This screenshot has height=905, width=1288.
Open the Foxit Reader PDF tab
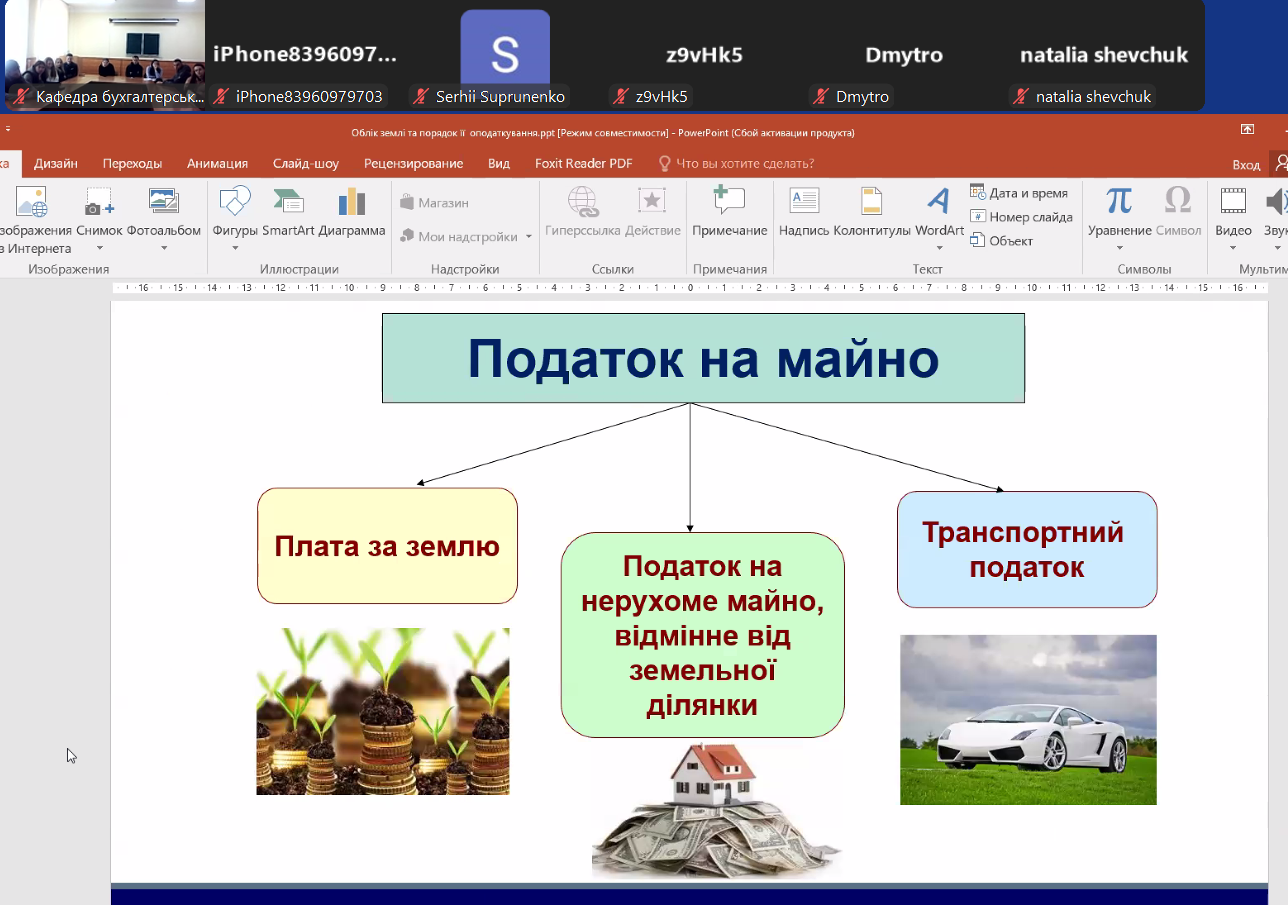583,164
